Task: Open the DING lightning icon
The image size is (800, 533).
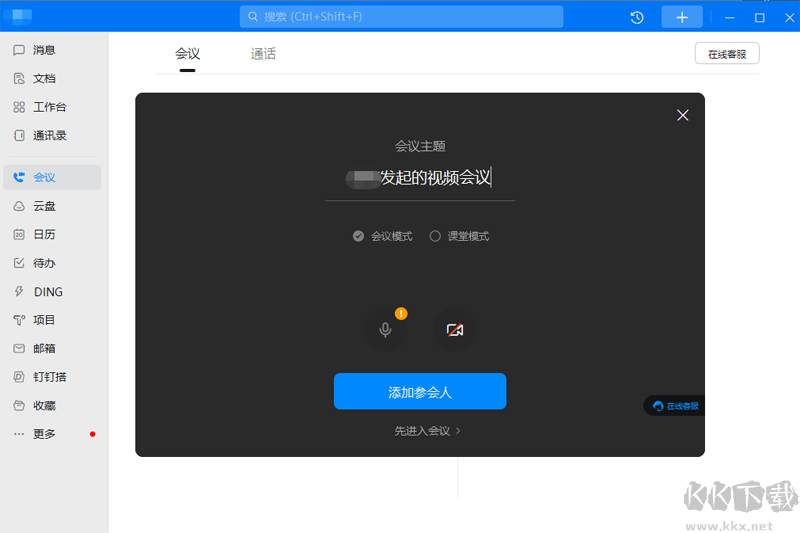Action: (x=19, y=292)
